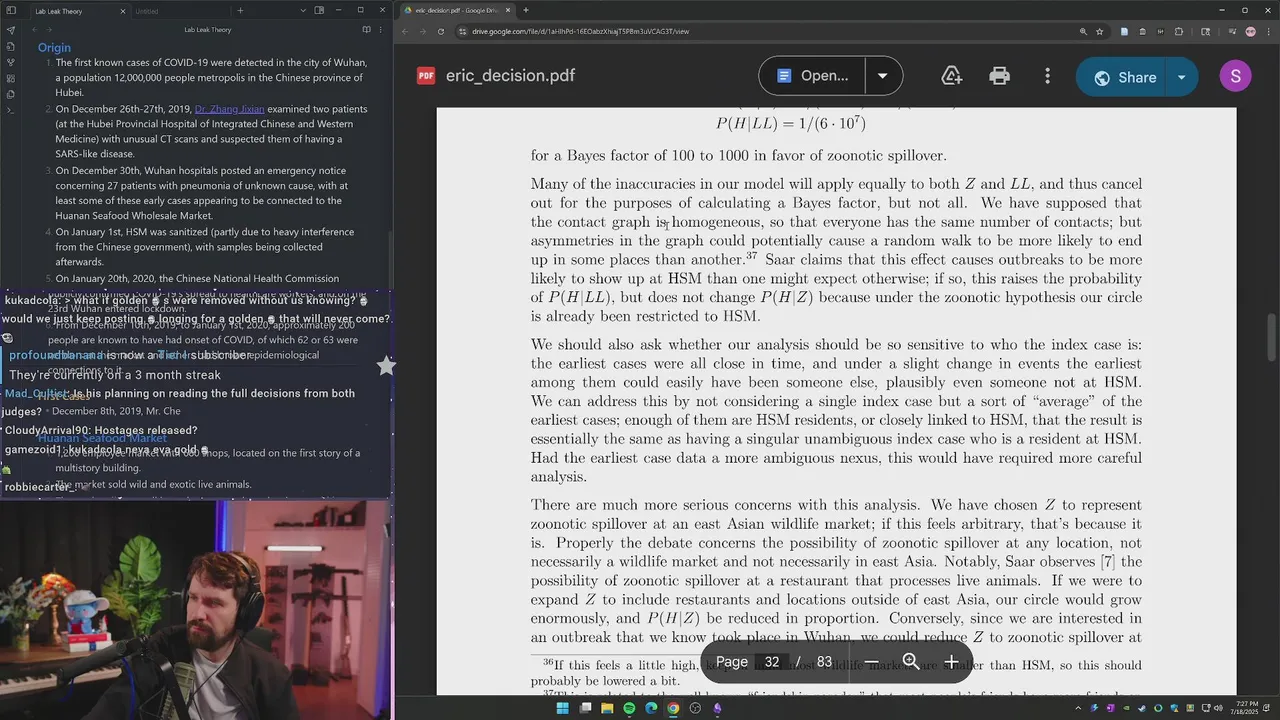The height and width of the screenshot is (720, 1280).
Task: Click Open with Google Docs button
Action: pos(811,76)
